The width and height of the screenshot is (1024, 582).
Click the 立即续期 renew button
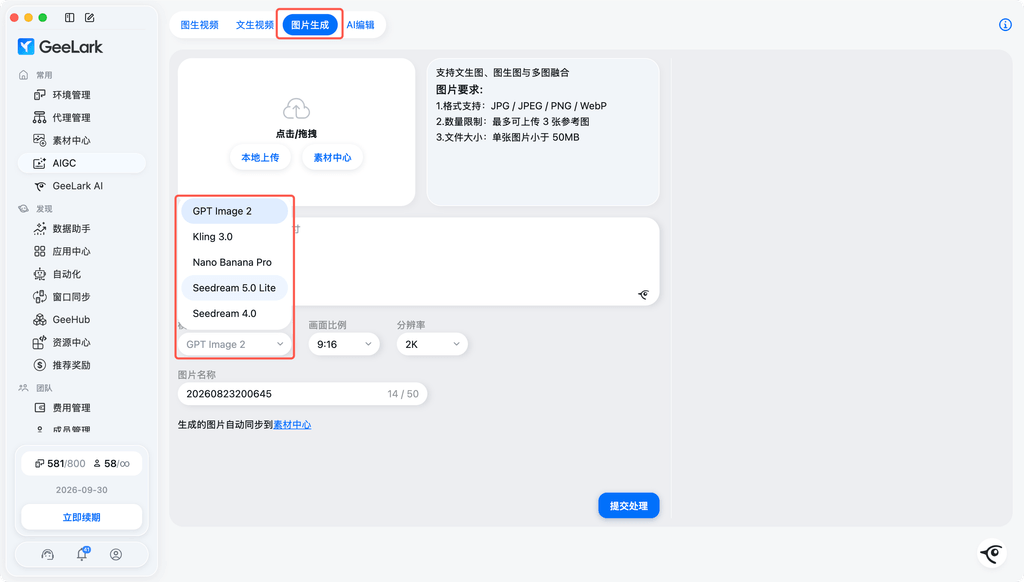[x=82, y=517]
